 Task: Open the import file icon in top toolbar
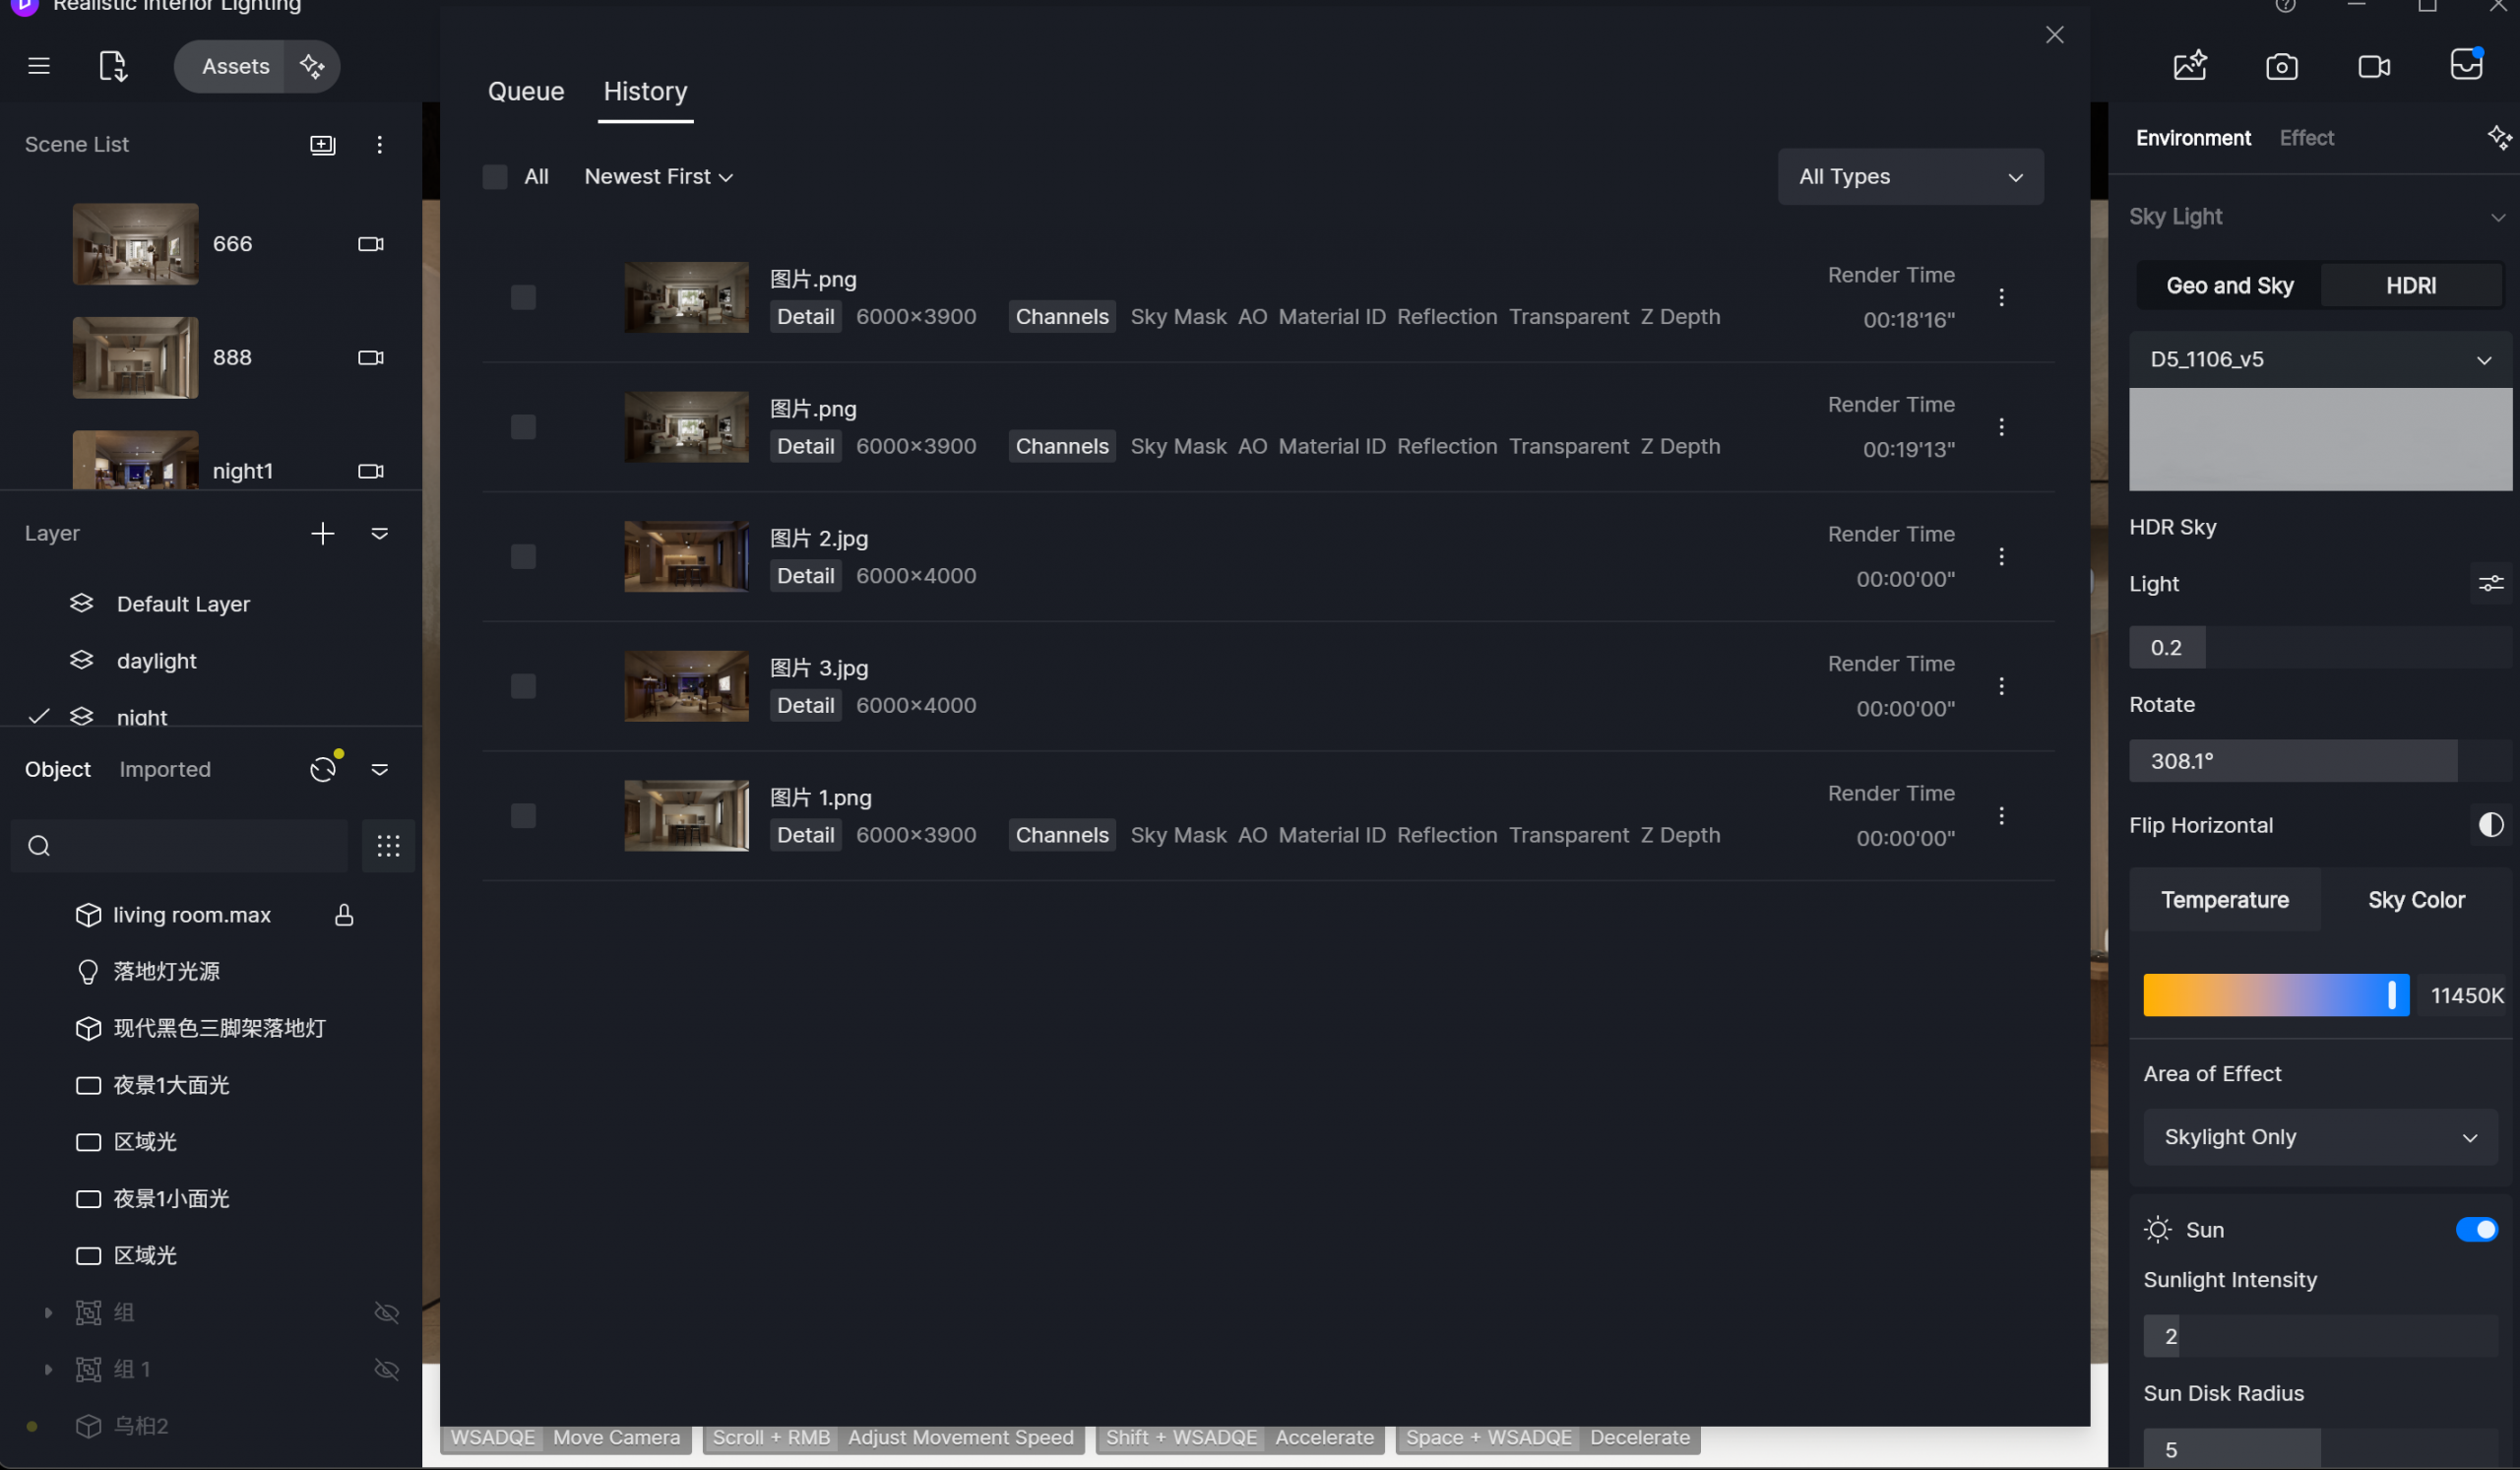coord(113,67)
